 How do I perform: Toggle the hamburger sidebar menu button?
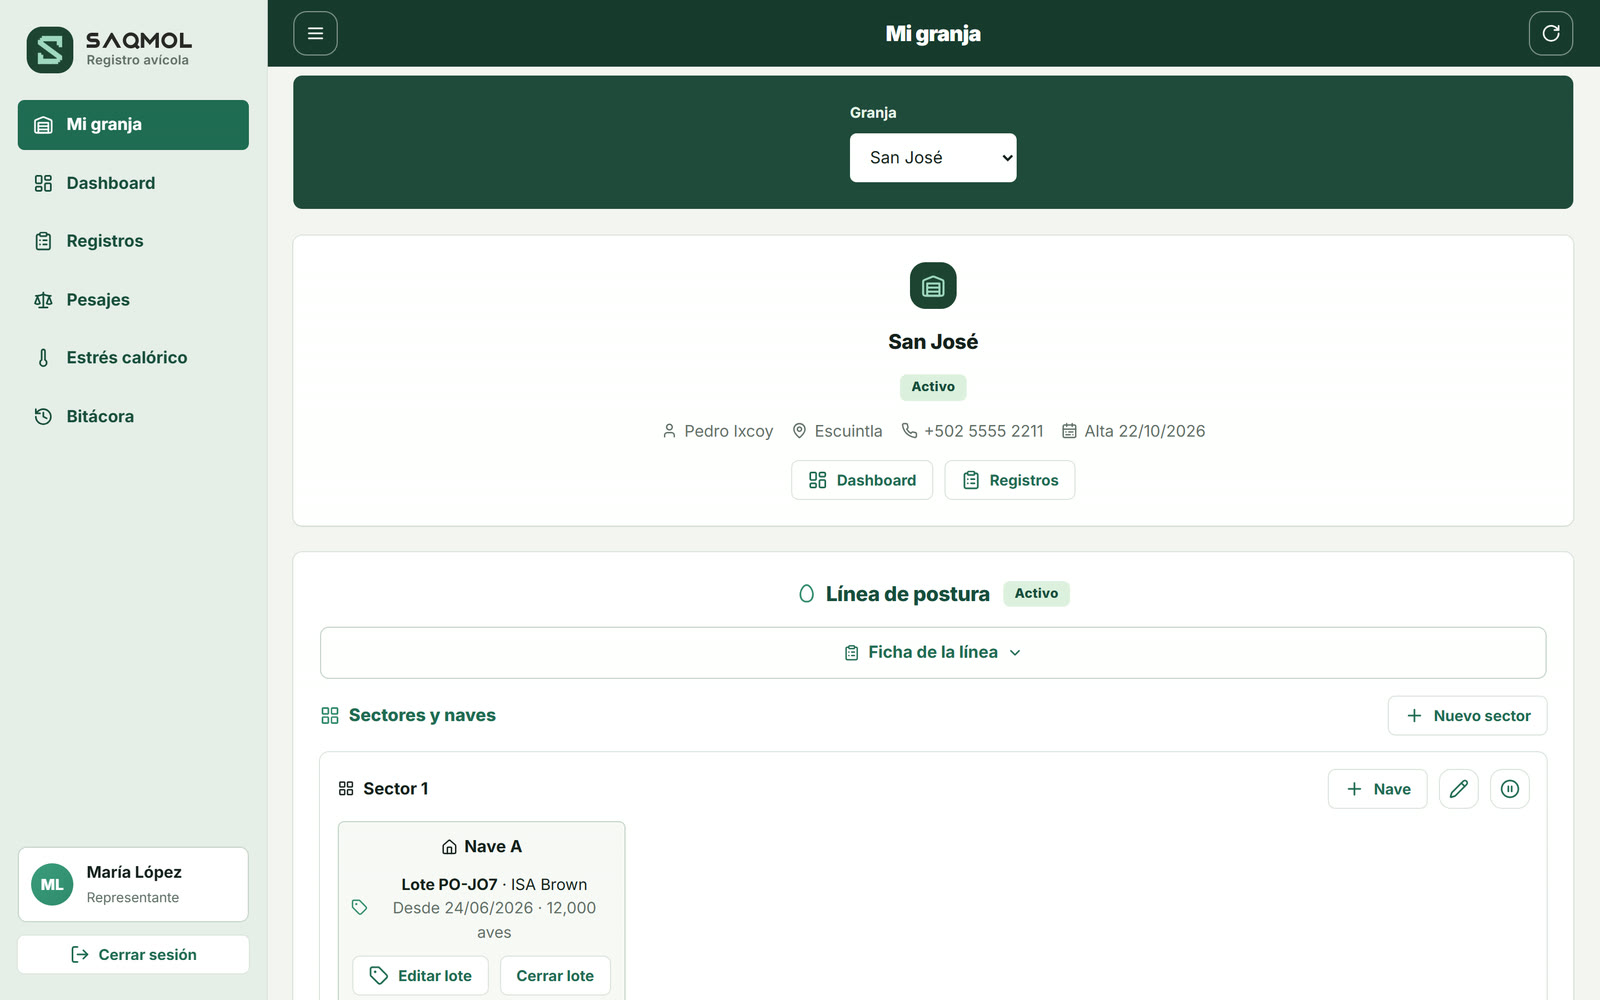click(x=315, y=33)
